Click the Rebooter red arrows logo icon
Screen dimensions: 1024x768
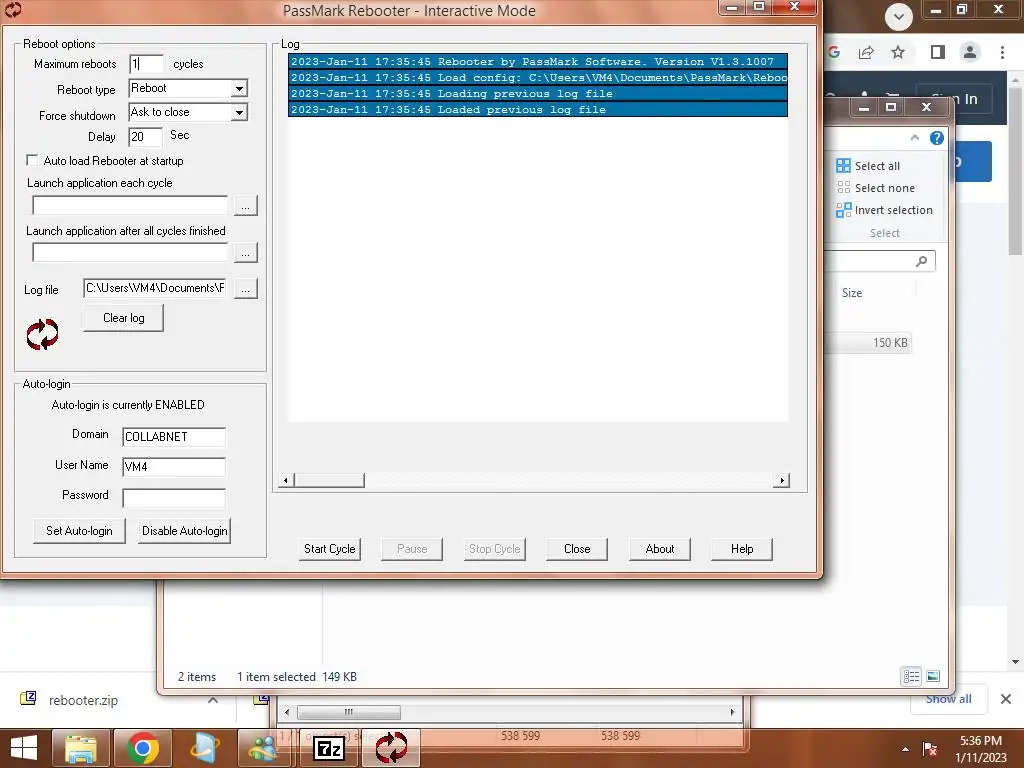click(42, 334)
